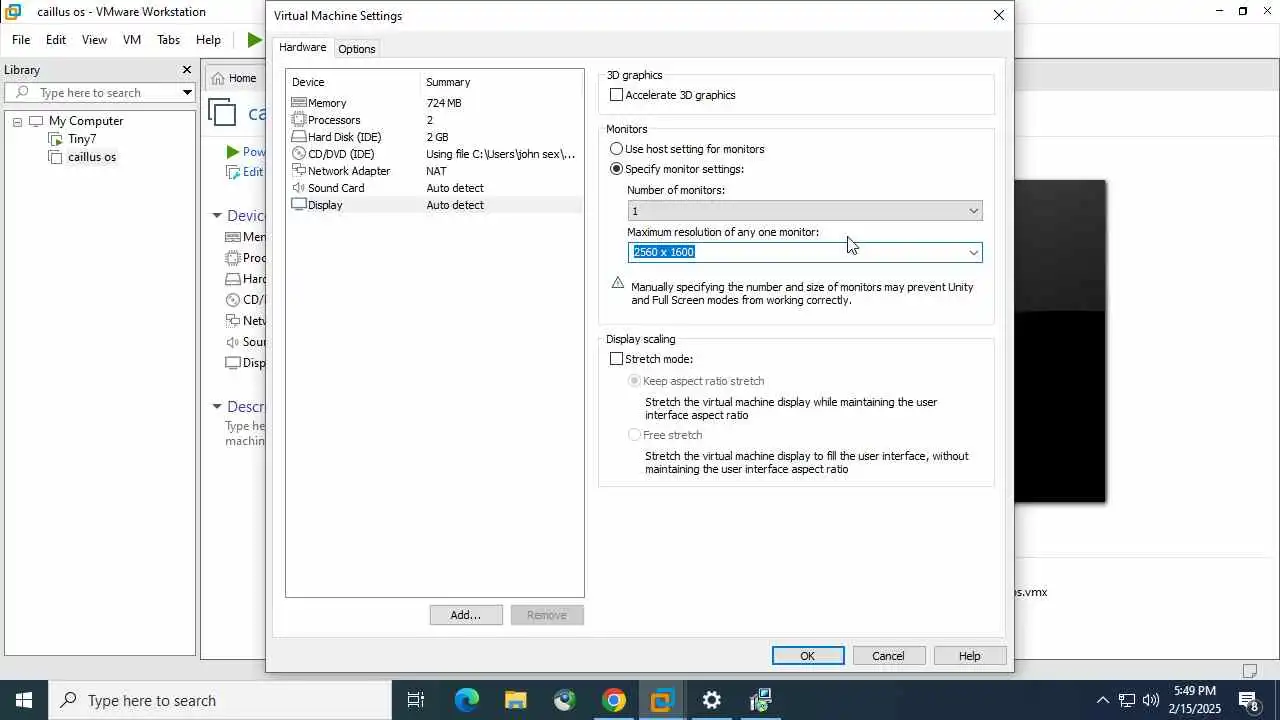1280x720 pixels.
Task: Click the volume icon in system tray
Action: tap(1151, 700)
